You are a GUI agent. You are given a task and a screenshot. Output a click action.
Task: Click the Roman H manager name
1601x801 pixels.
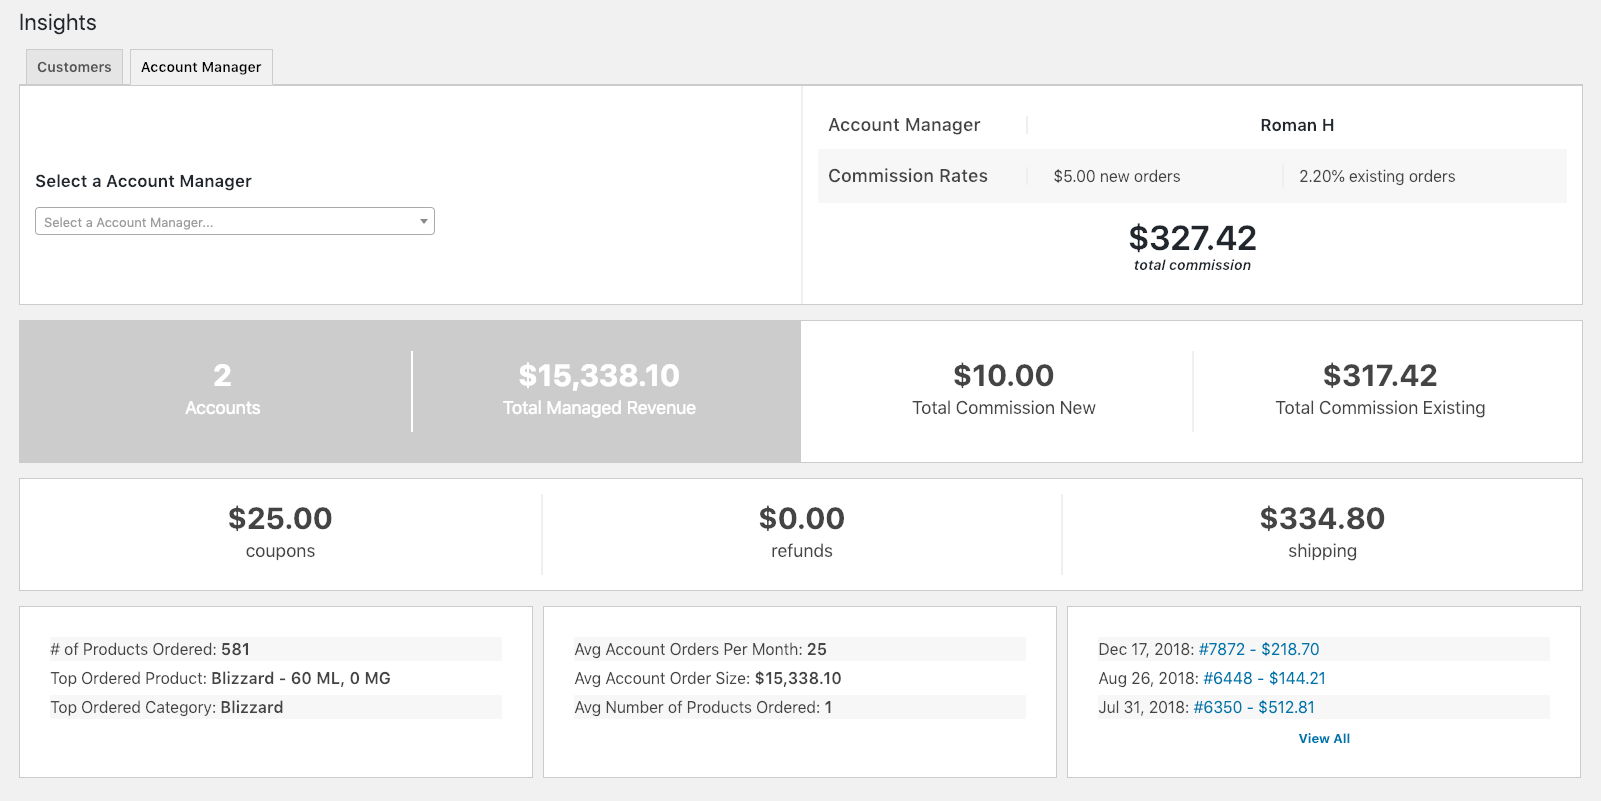pyautogui.click(x=1297, y=125)
